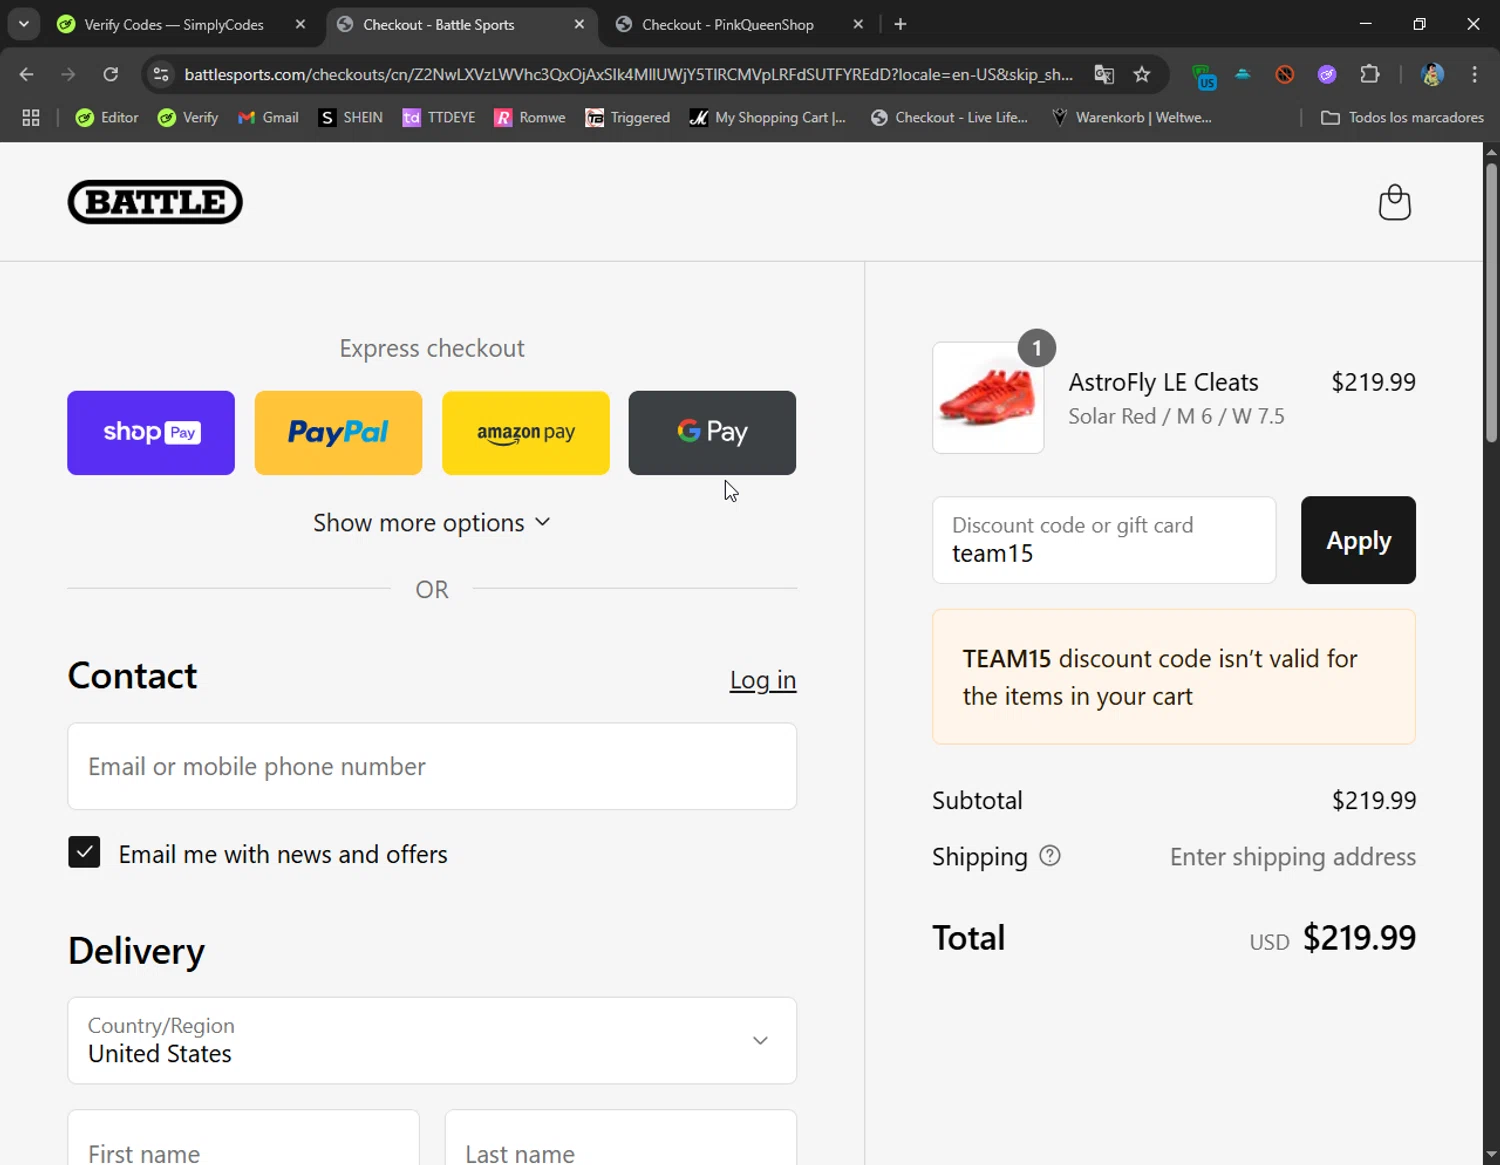The image size is (1500, 1165).
Task: Focus the email or mobile phone field
Action: tap(432, 766)
